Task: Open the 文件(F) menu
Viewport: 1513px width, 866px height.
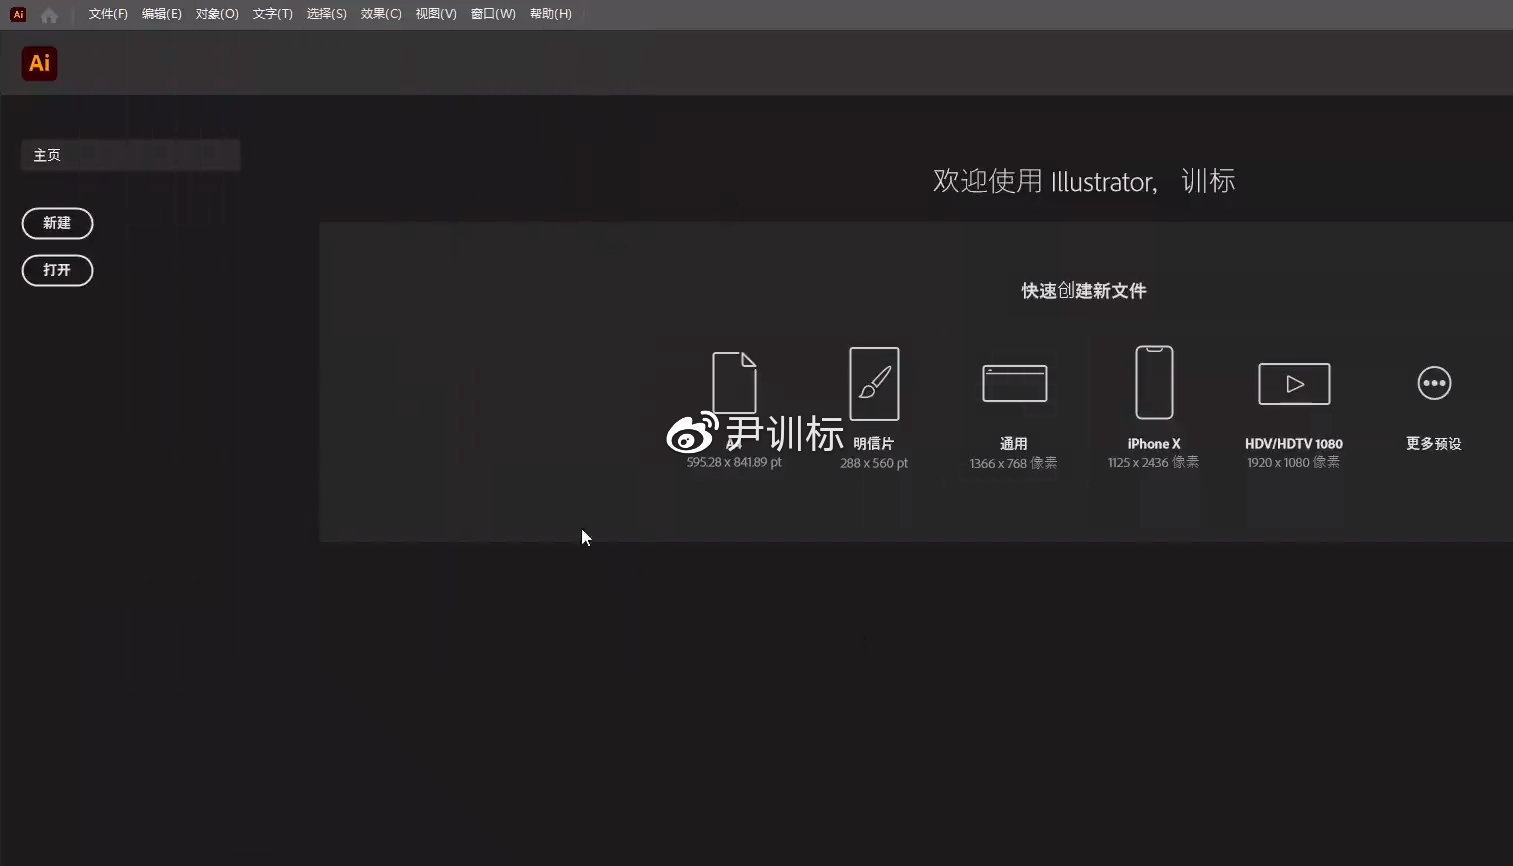Action: [108, 14]
